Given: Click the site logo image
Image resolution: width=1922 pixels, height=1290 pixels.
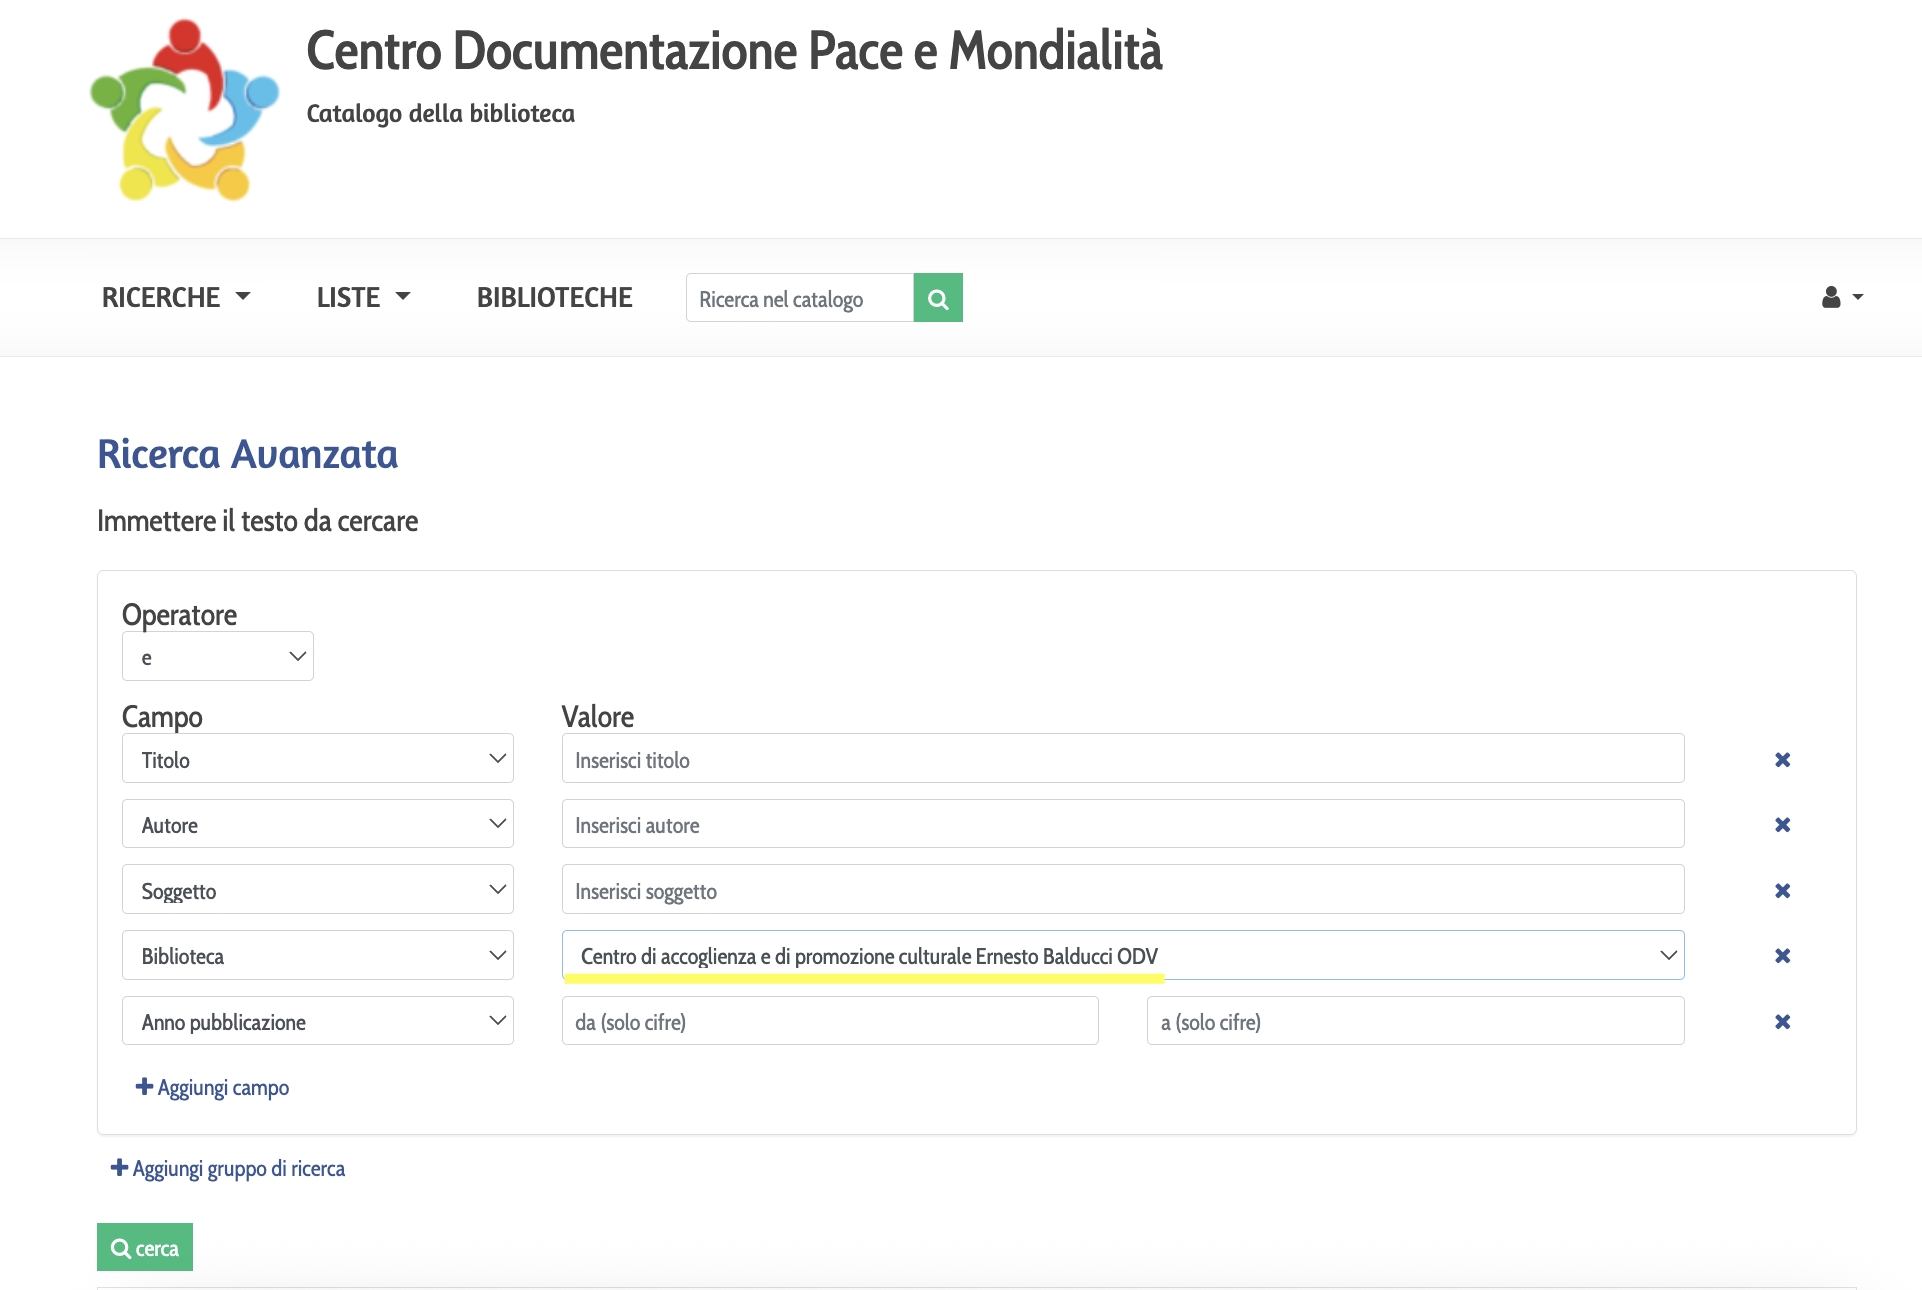Looking at the screenshot, I should (184, 111).
